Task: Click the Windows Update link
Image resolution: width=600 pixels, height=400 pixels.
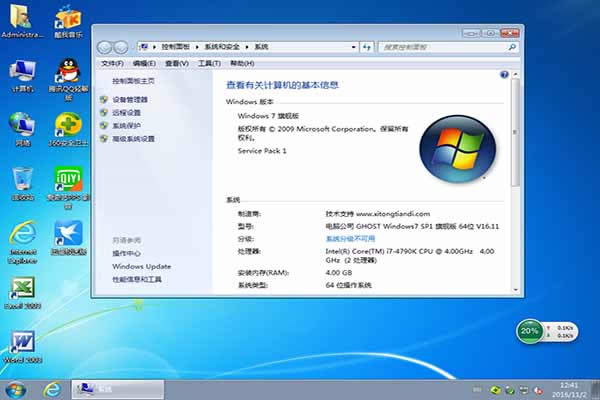Action: (x=141, y=267)
